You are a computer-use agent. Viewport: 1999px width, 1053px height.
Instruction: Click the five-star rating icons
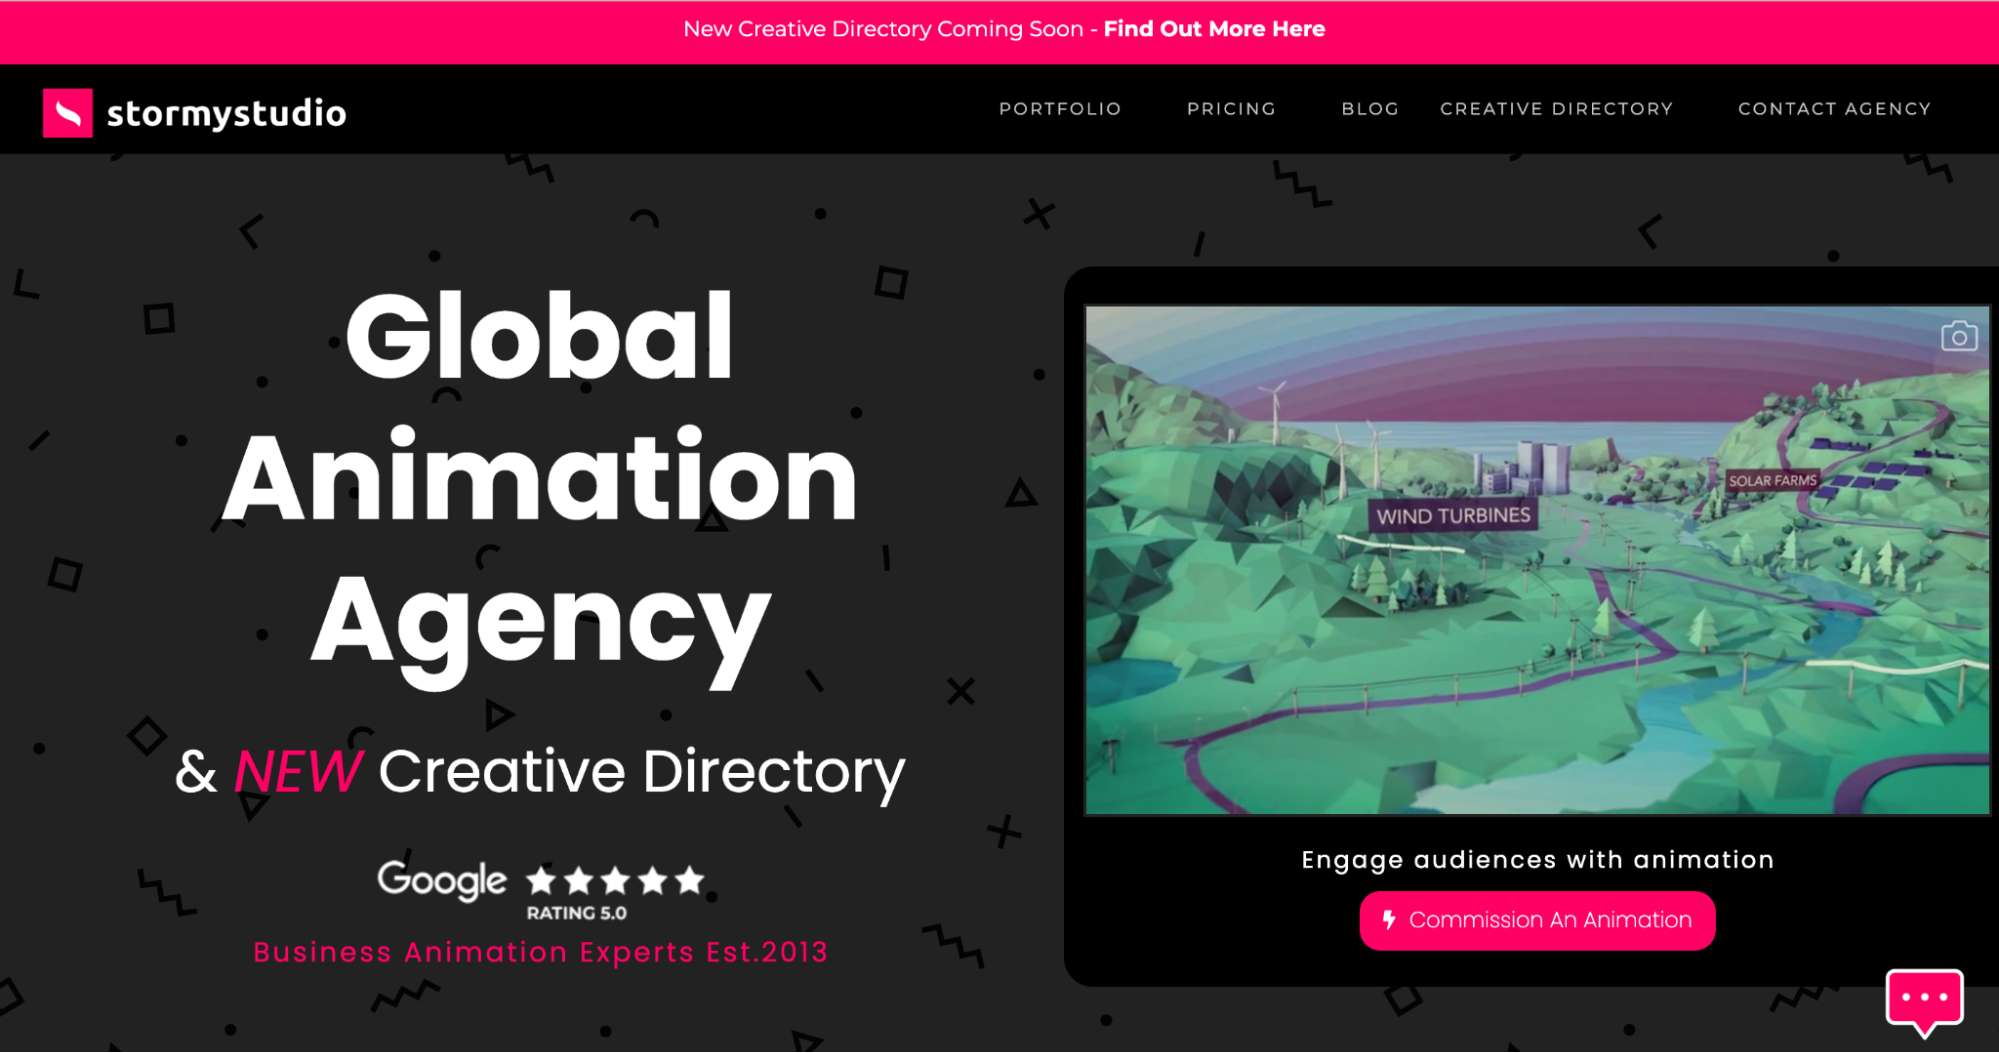pos(616,880)
